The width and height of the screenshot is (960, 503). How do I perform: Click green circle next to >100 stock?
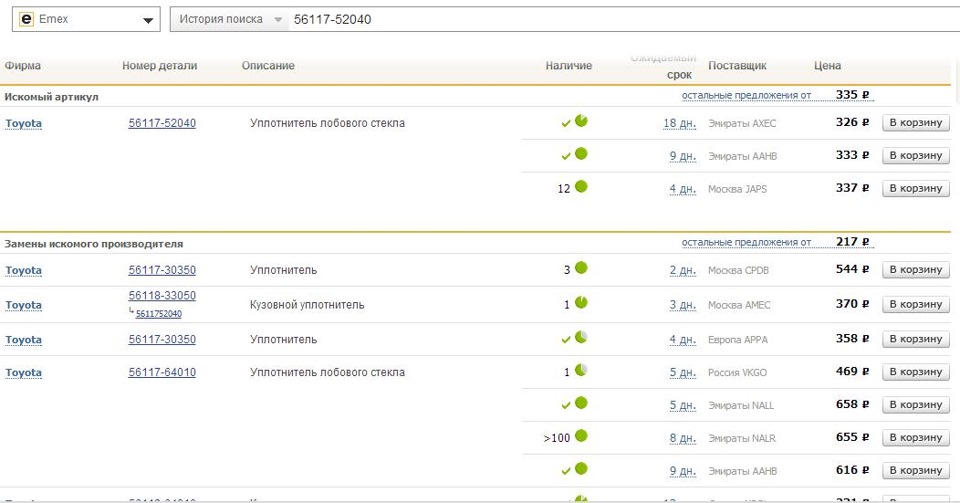pyautogui.click(x=581, y=436)
